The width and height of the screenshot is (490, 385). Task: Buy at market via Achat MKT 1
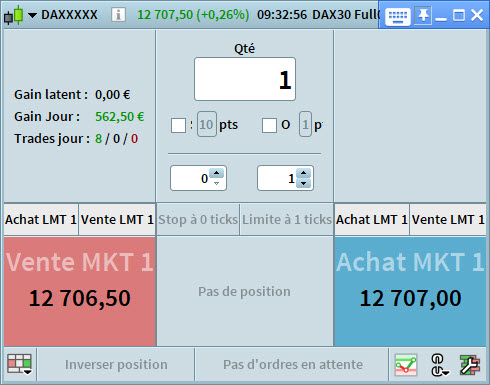point(410,292)
